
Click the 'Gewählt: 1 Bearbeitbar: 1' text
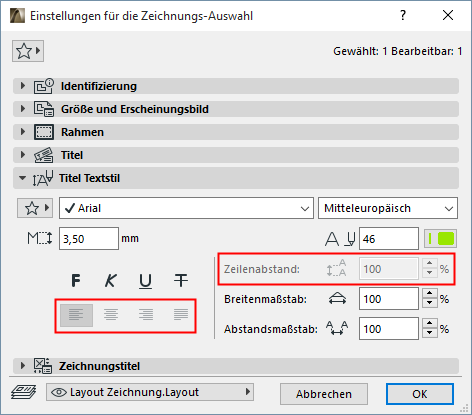coord(398,51)
